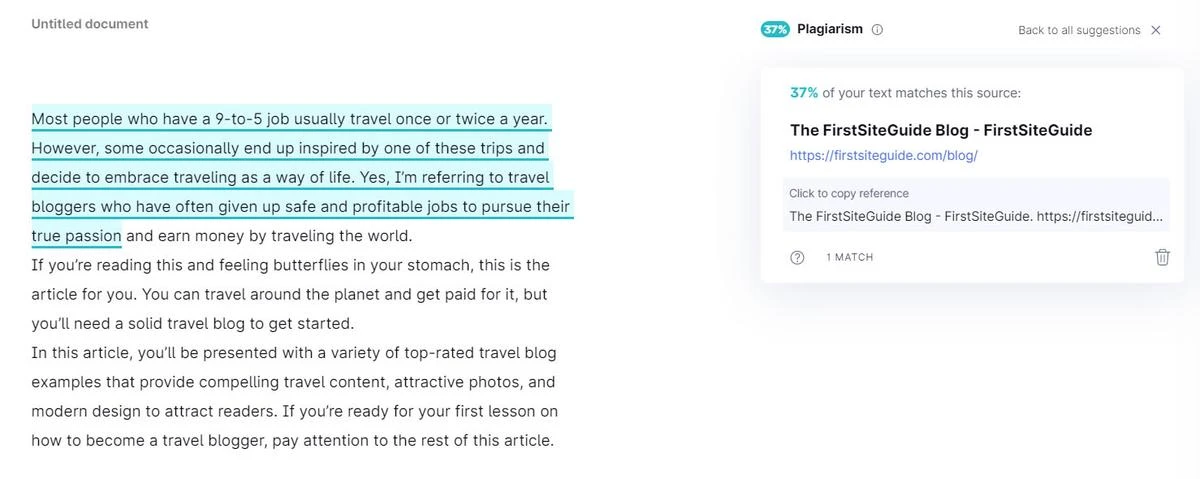Select the source title The FirstSiteGuide Blog

coord(941,130)
